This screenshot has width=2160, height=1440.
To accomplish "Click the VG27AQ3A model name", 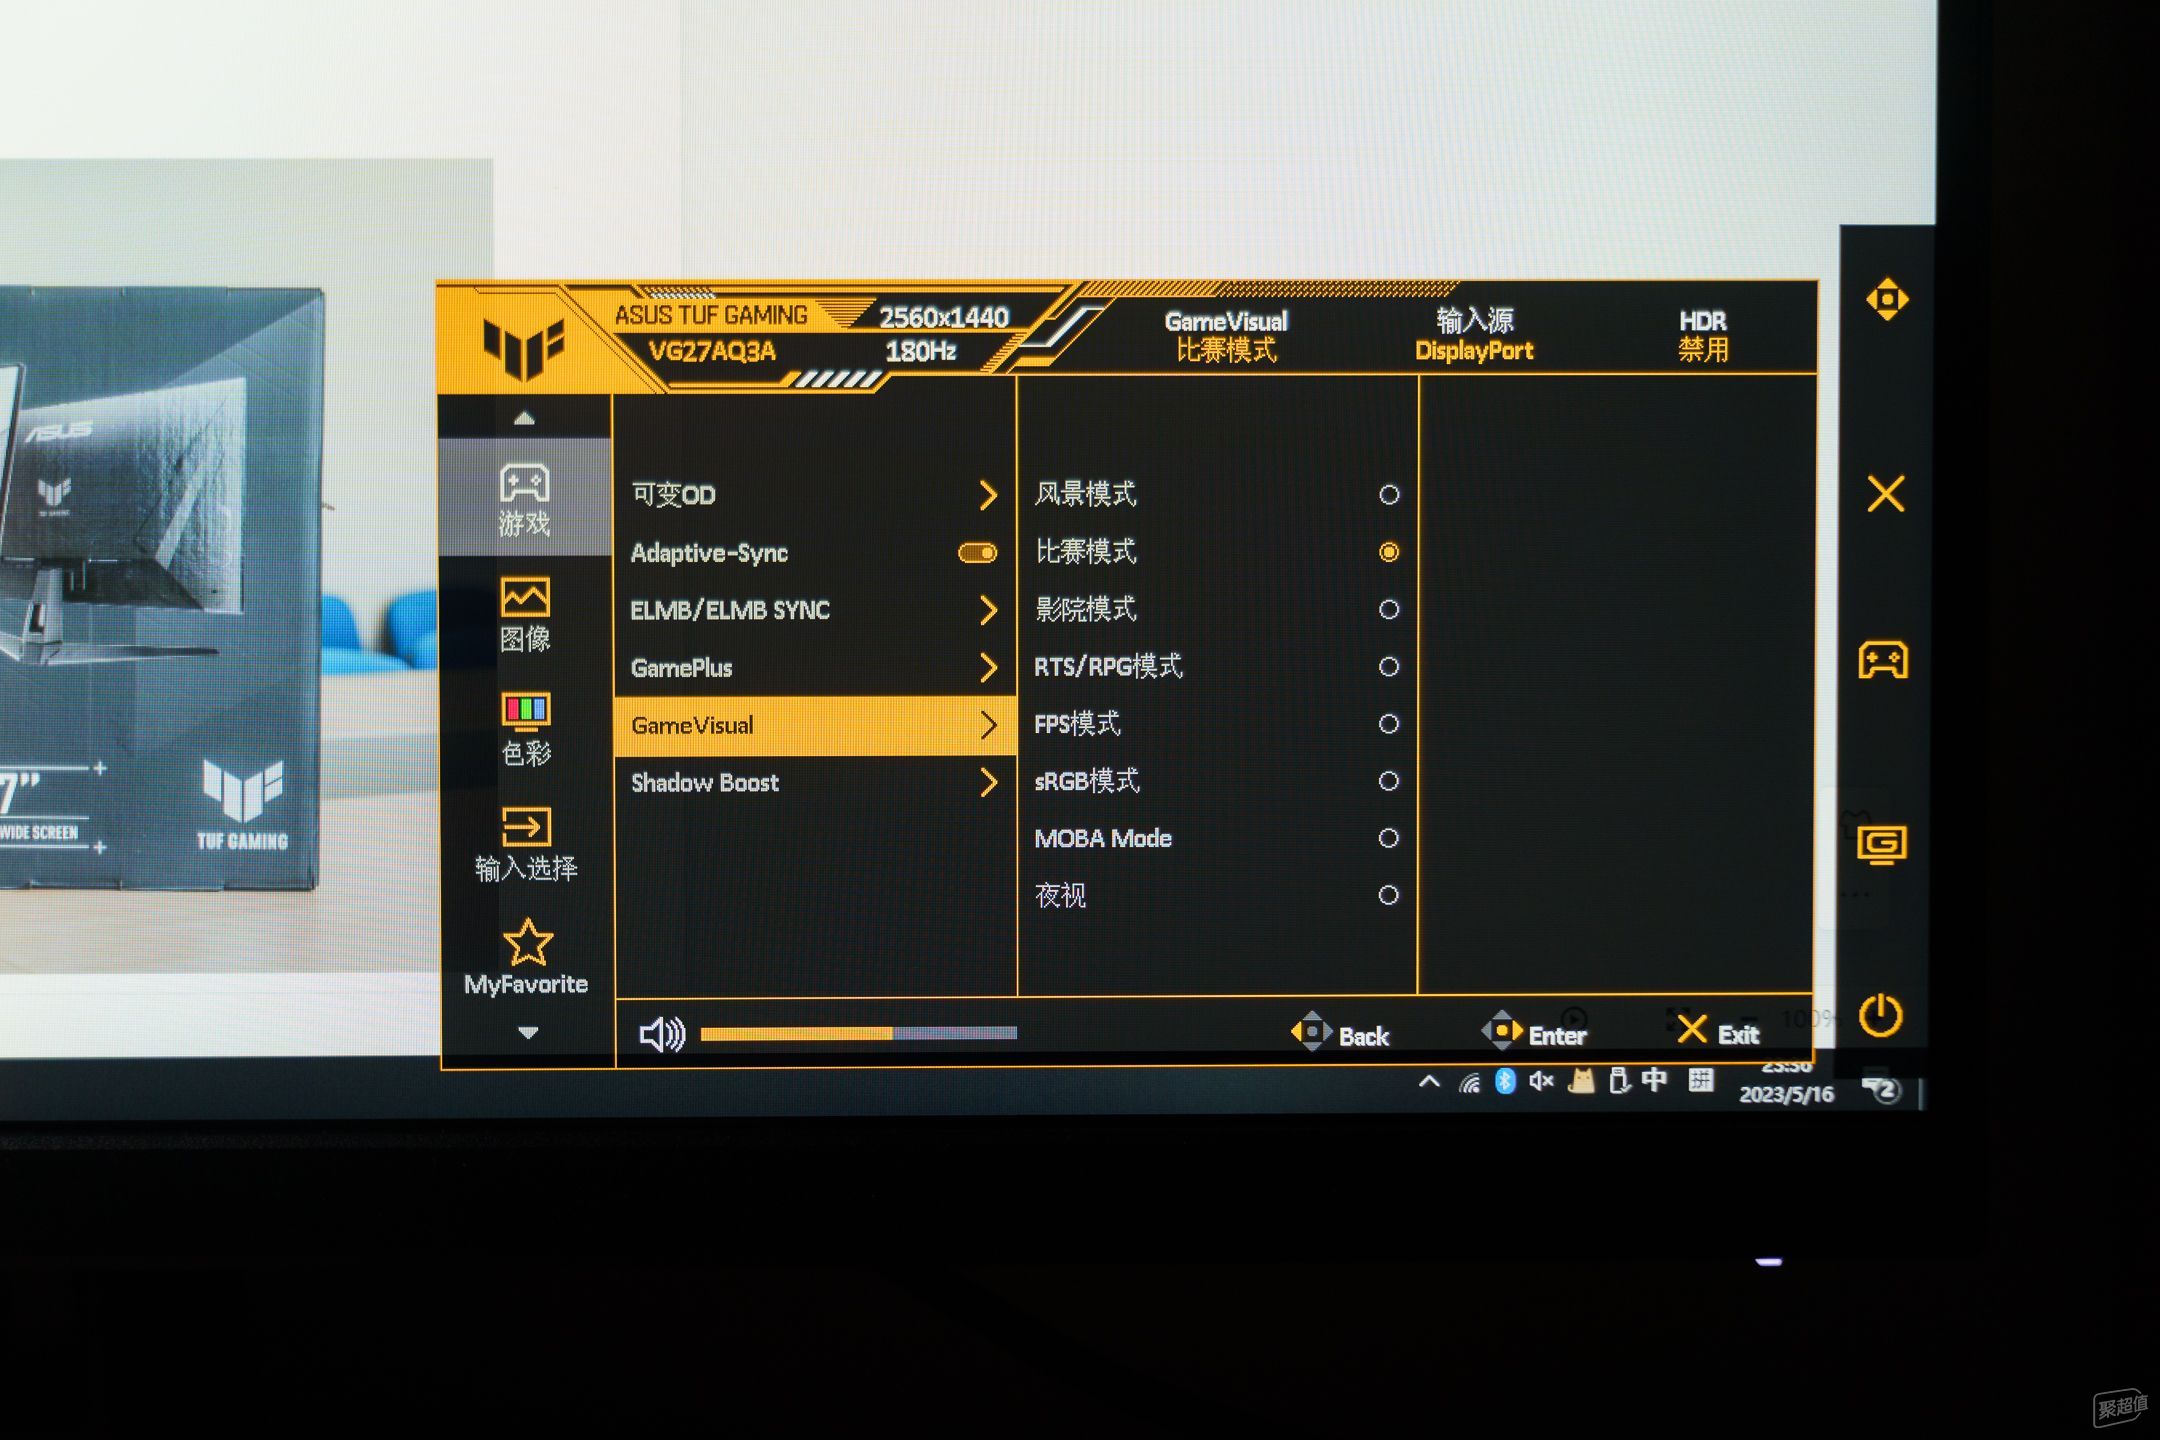I will (712, 351).
